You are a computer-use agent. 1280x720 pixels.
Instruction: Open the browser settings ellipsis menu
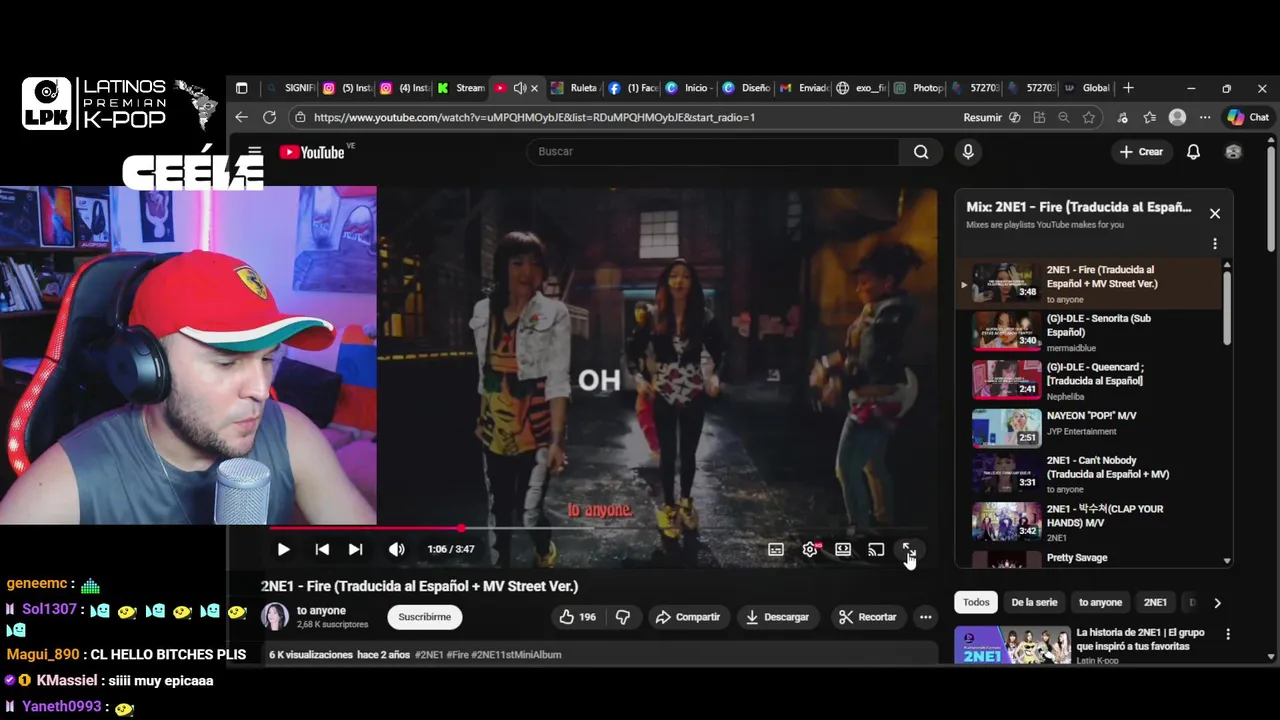tap(1205, 117)
